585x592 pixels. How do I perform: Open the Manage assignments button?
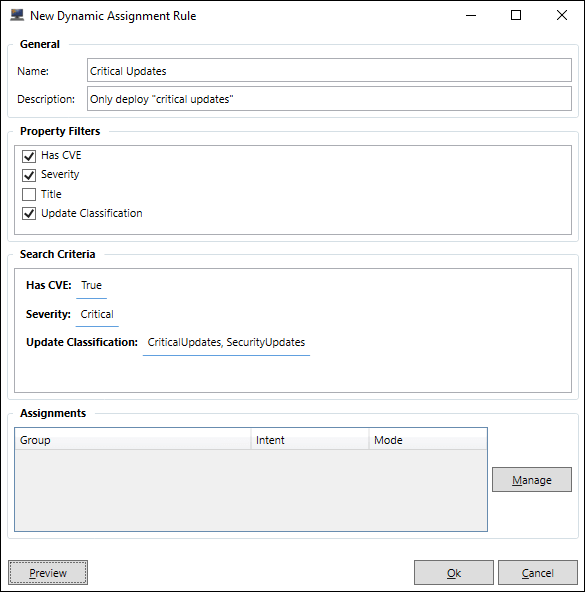(x=532, y=479)
